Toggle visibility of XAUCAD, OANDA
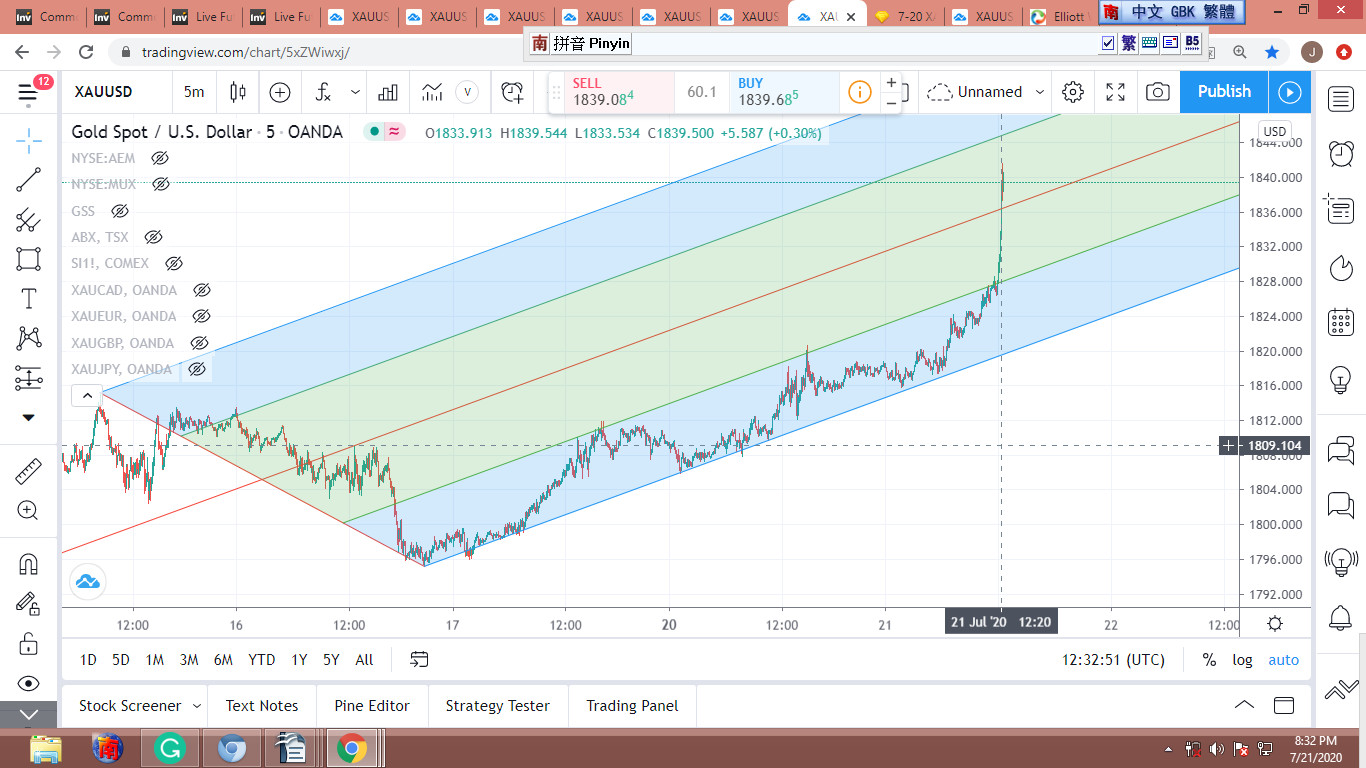 (x=201, y=290)
